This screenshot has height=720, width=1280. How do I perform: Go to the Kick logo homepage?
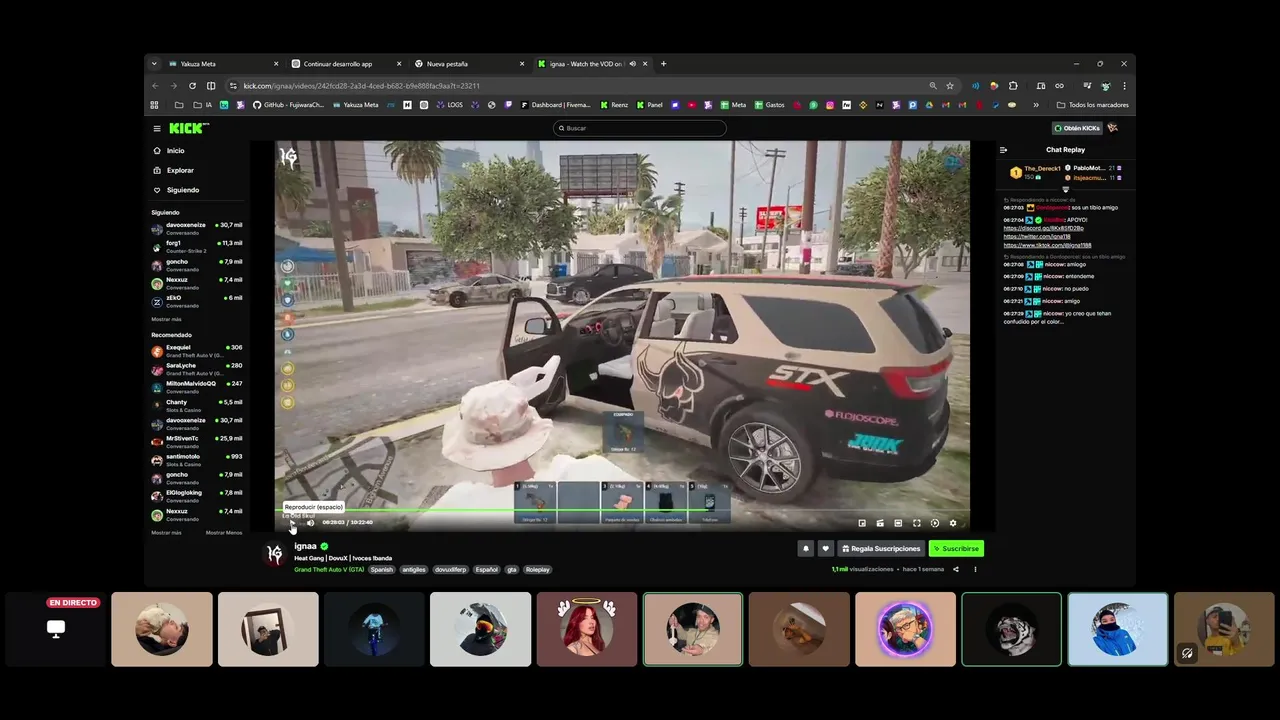(189, 128)
